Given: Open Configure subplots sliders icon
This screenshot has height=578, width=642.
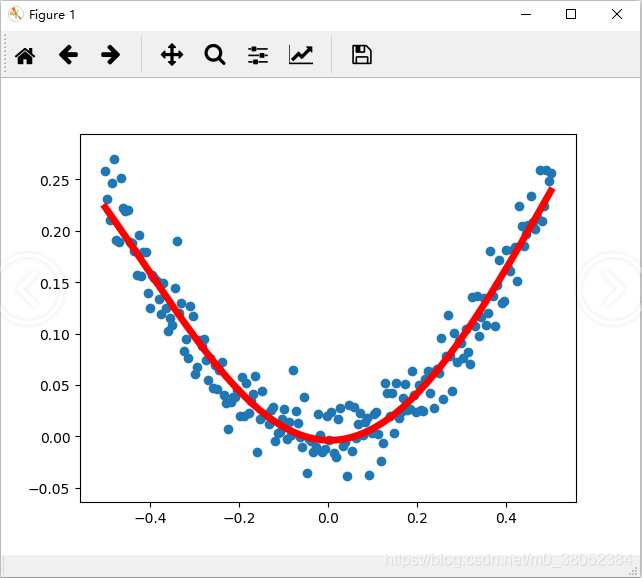Looking at the screenshot, I should [258, 55].
